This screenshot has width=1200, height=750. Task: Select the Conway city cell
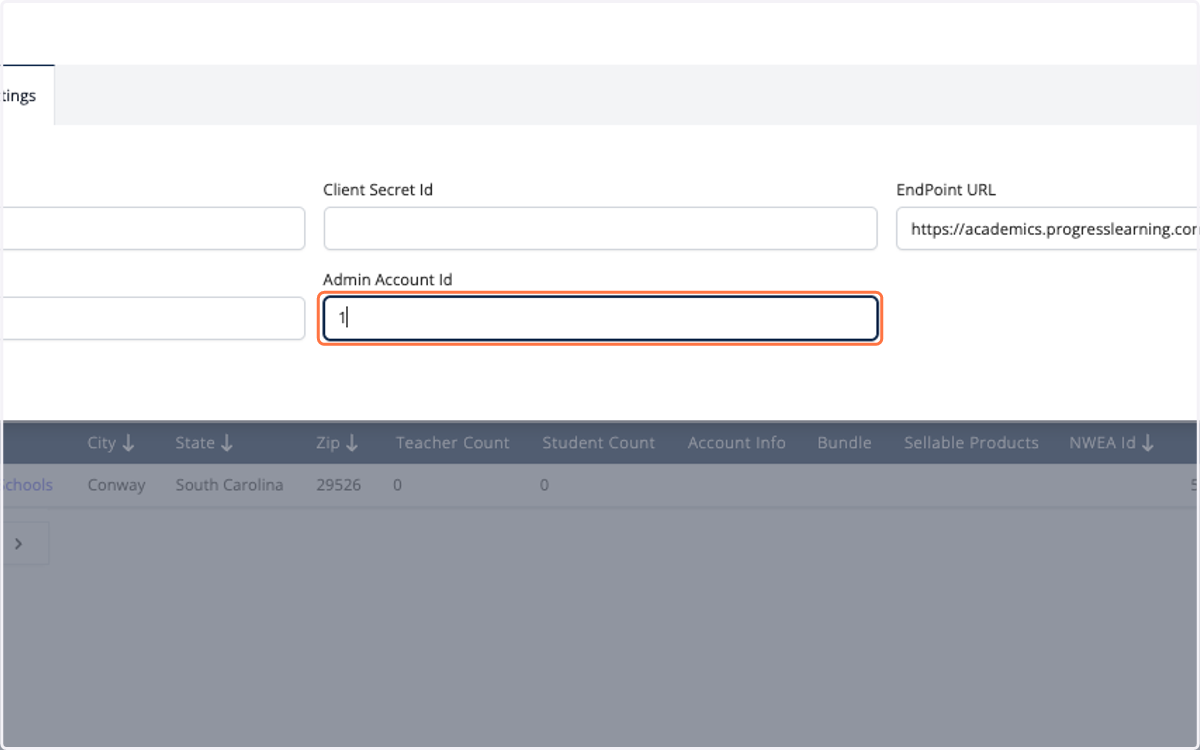pos(116,485)
